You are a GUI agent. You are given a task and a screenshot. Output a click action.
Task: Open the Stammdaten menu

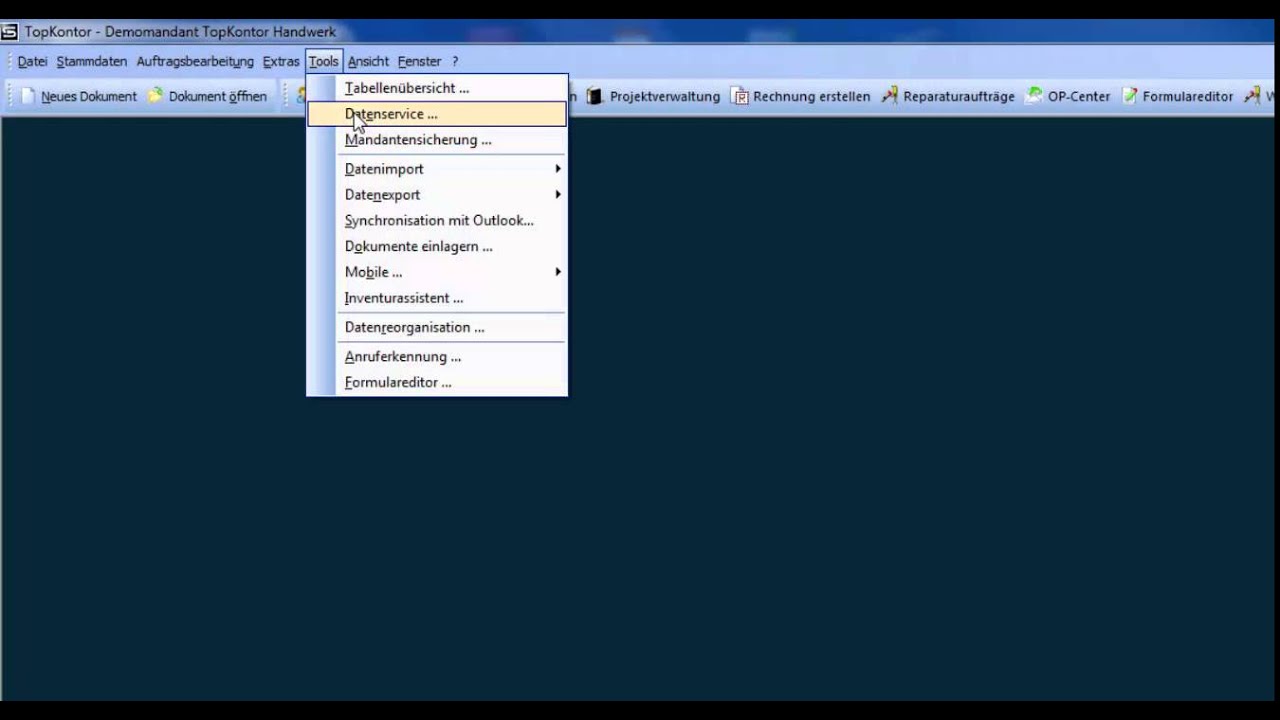tap(92, 61)
